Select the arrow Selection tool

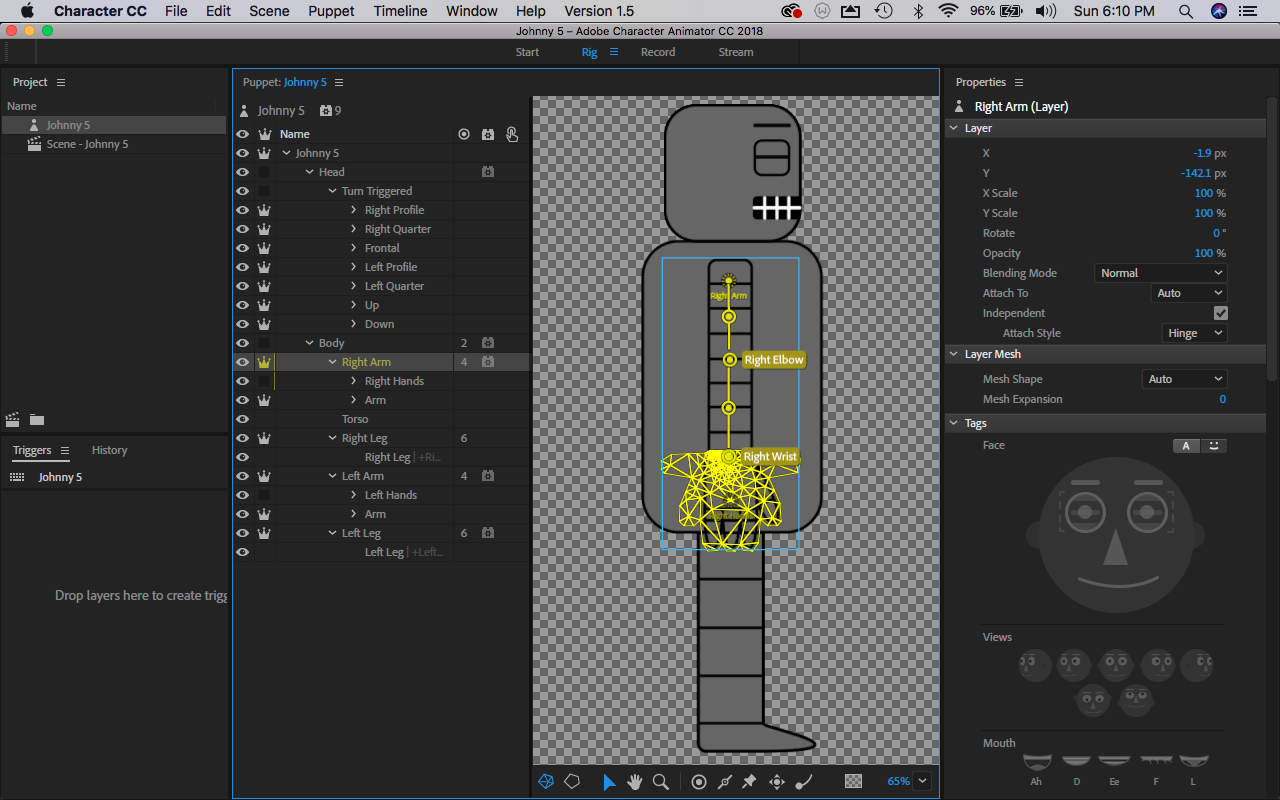coord(608,782)
